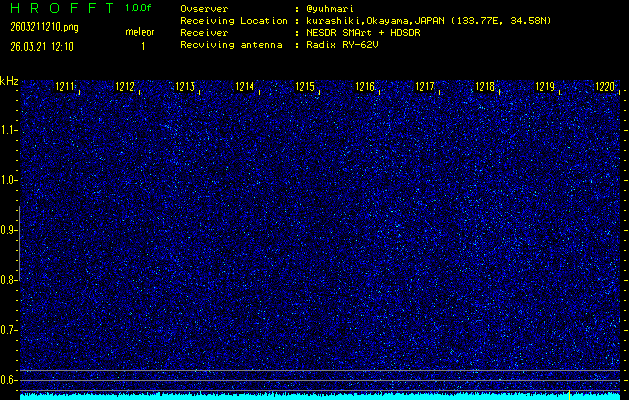Click the 1216 time axis label
The width and height of the screenshot is (629, 400).
365,86
